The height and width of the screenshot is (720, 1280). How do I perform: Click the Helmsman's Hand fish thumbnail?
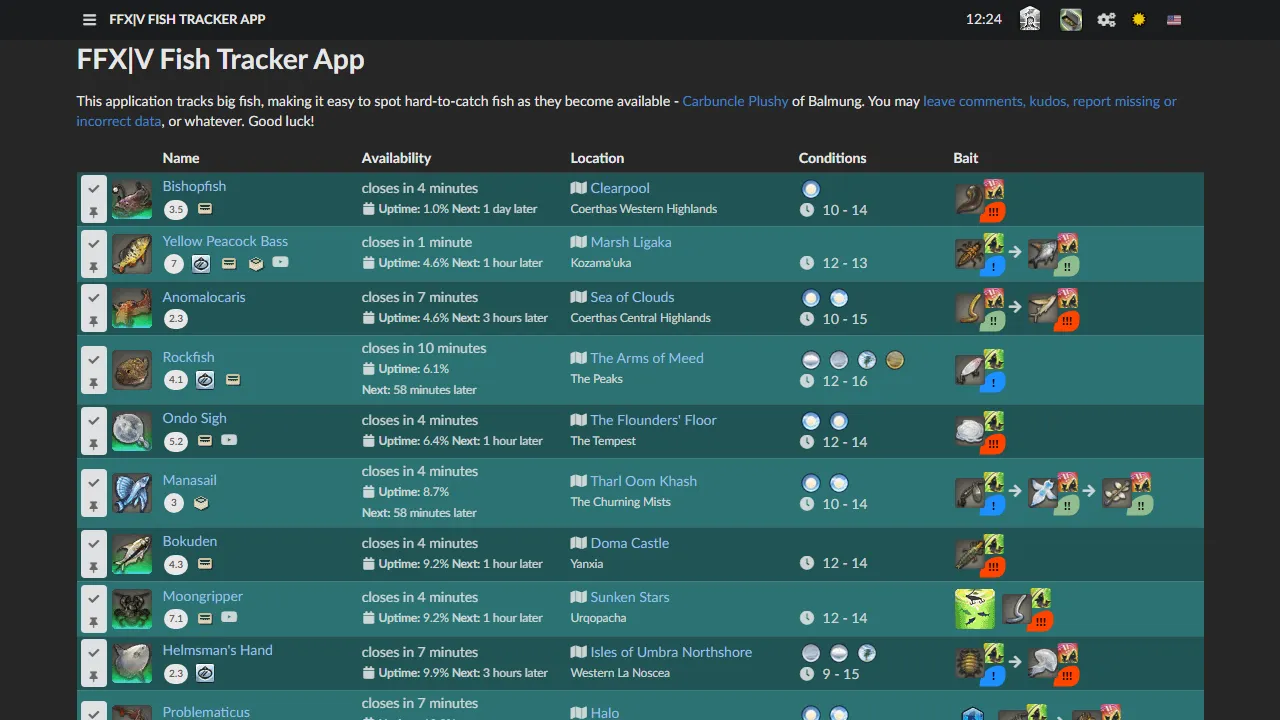pos(131,662)
